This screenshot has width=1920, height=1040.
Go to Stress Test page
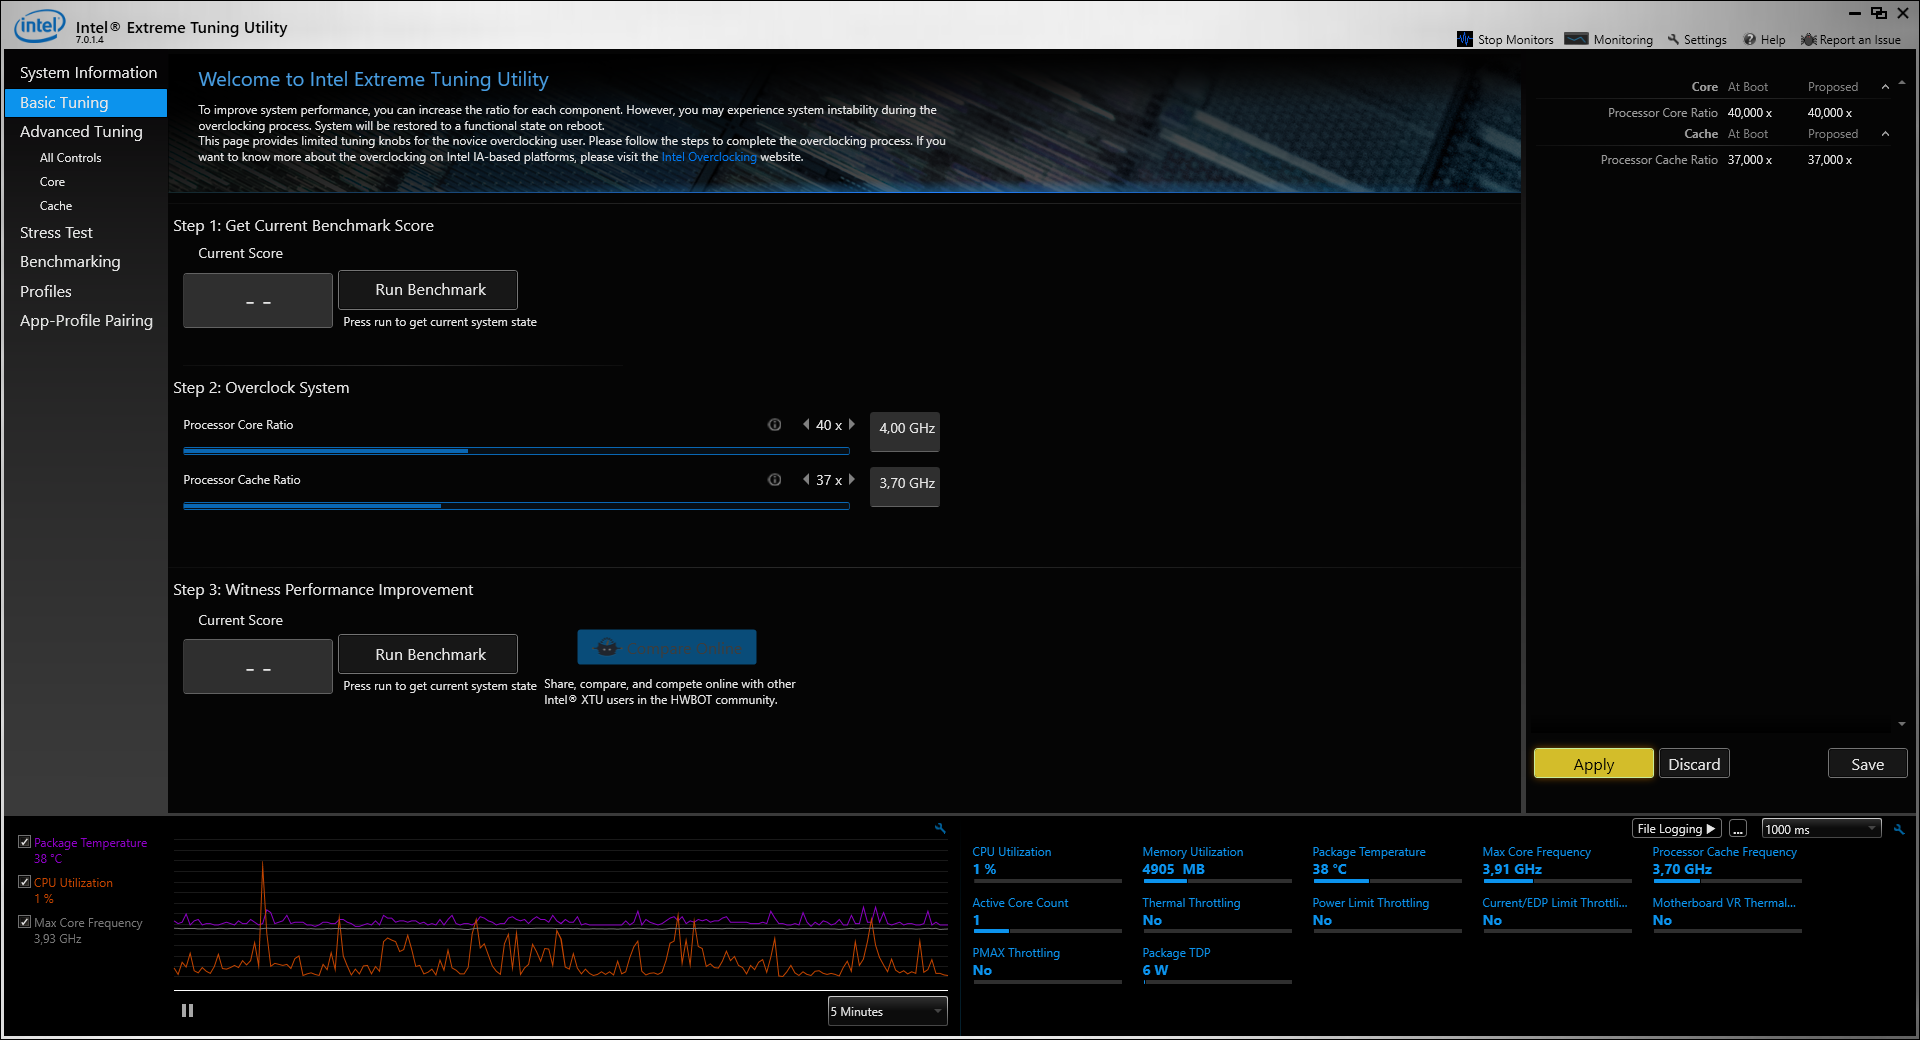point(56,233)
